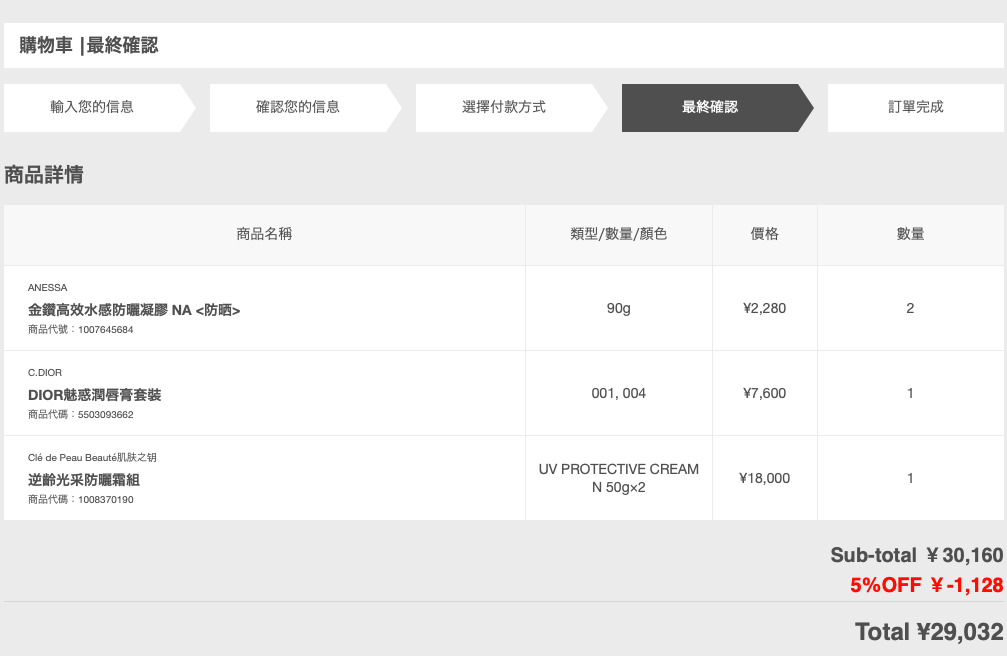This screenshot has width=1007, height=656.
Task: Click the 最終確認 active step
Action: (x=710, y=107)
